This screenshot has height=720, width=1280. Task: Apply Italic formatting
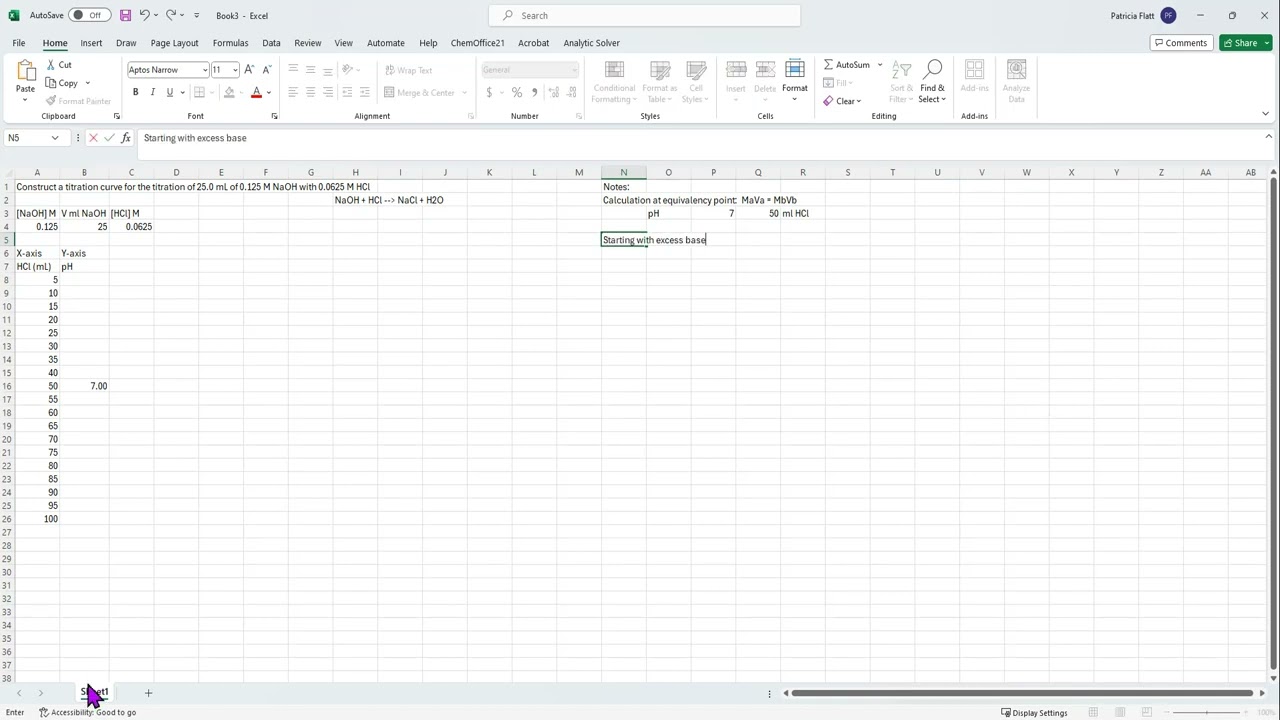tap(152, 92)
